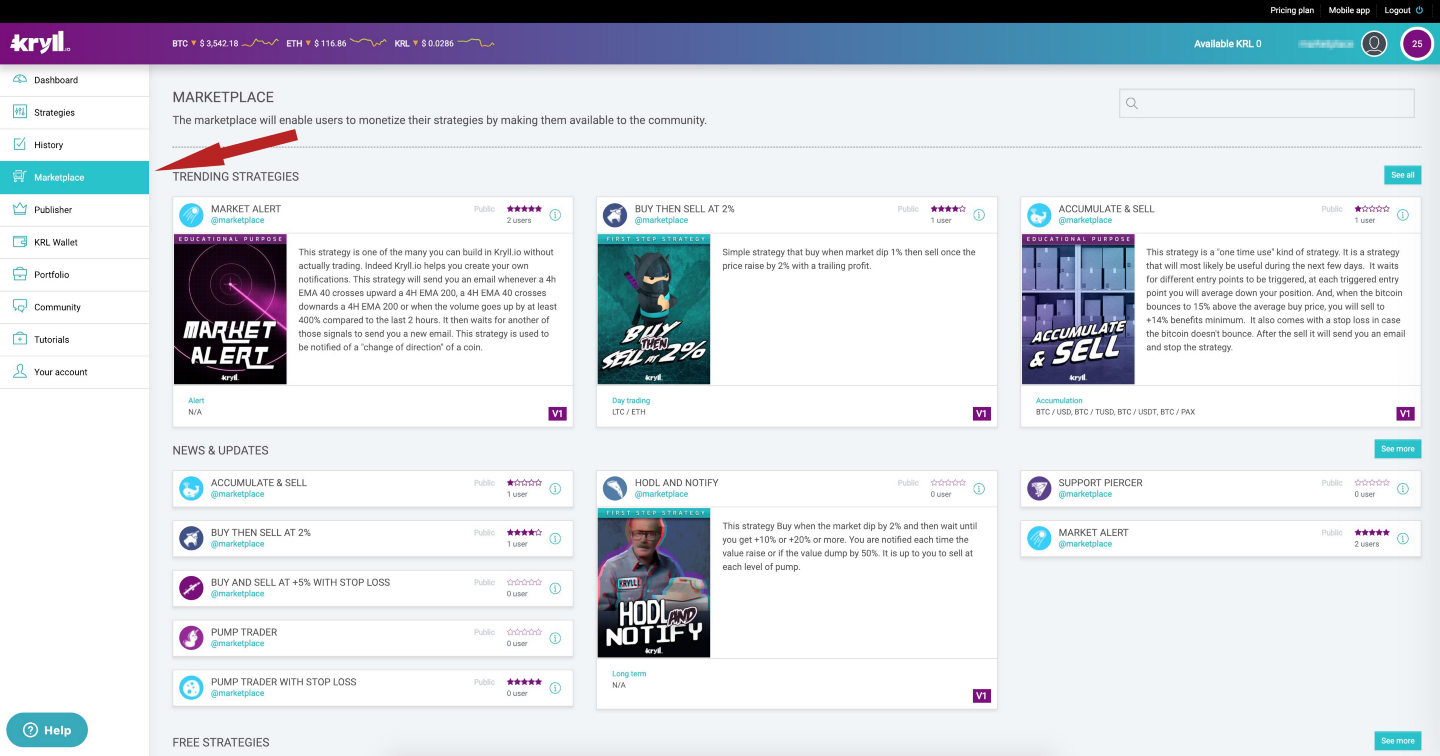Click the ETH price ticker

(336, 44)
